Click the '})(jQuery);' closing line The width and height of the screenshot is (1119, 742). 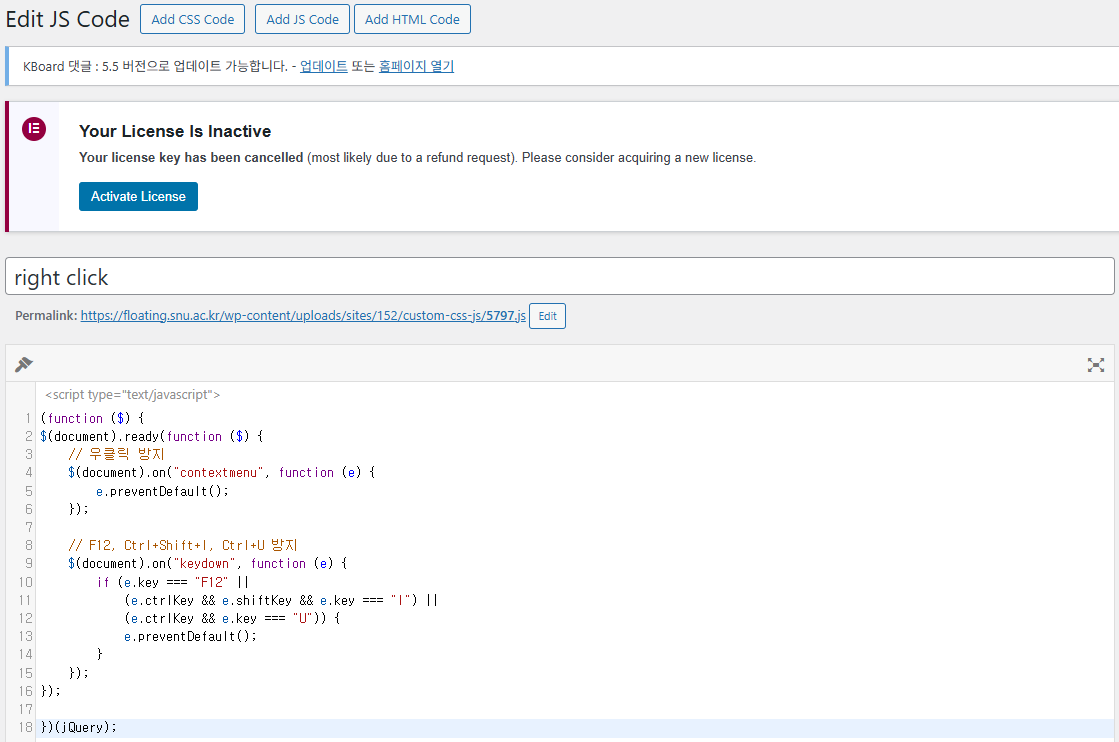[79, 727]
